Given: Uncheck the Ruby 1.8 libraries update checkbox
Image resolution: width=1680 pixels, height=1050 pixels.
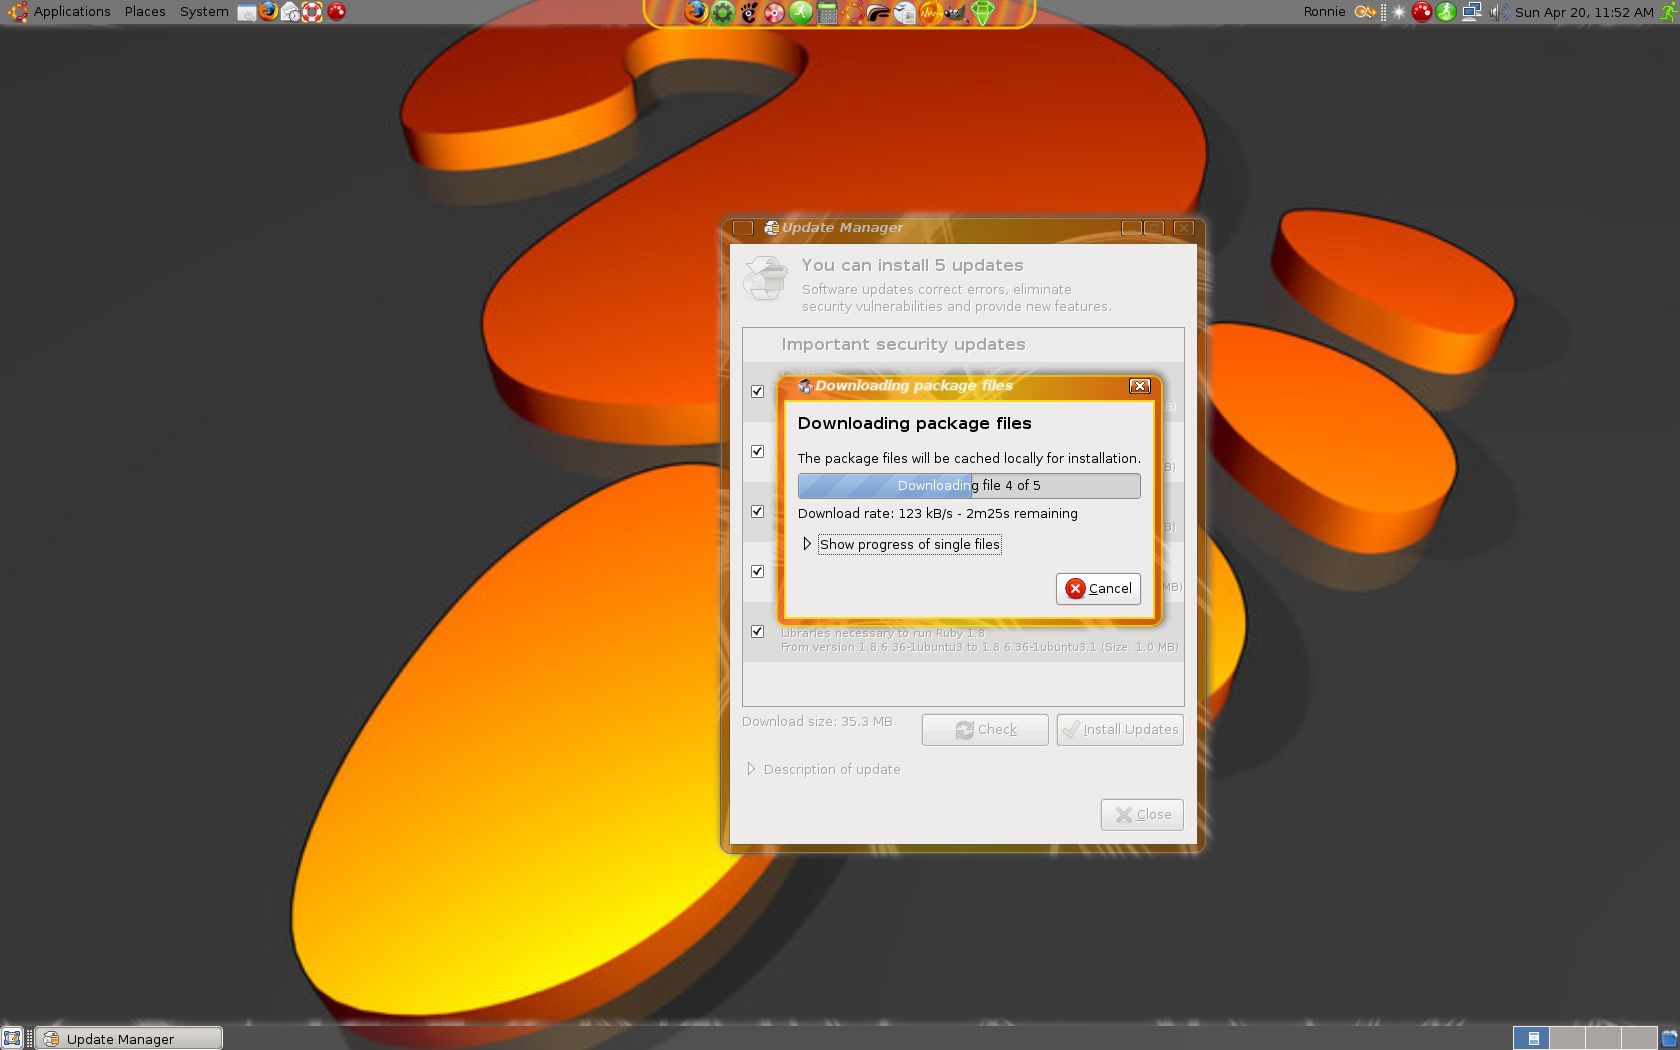Looking at the screenshot, I should point(757,631).
